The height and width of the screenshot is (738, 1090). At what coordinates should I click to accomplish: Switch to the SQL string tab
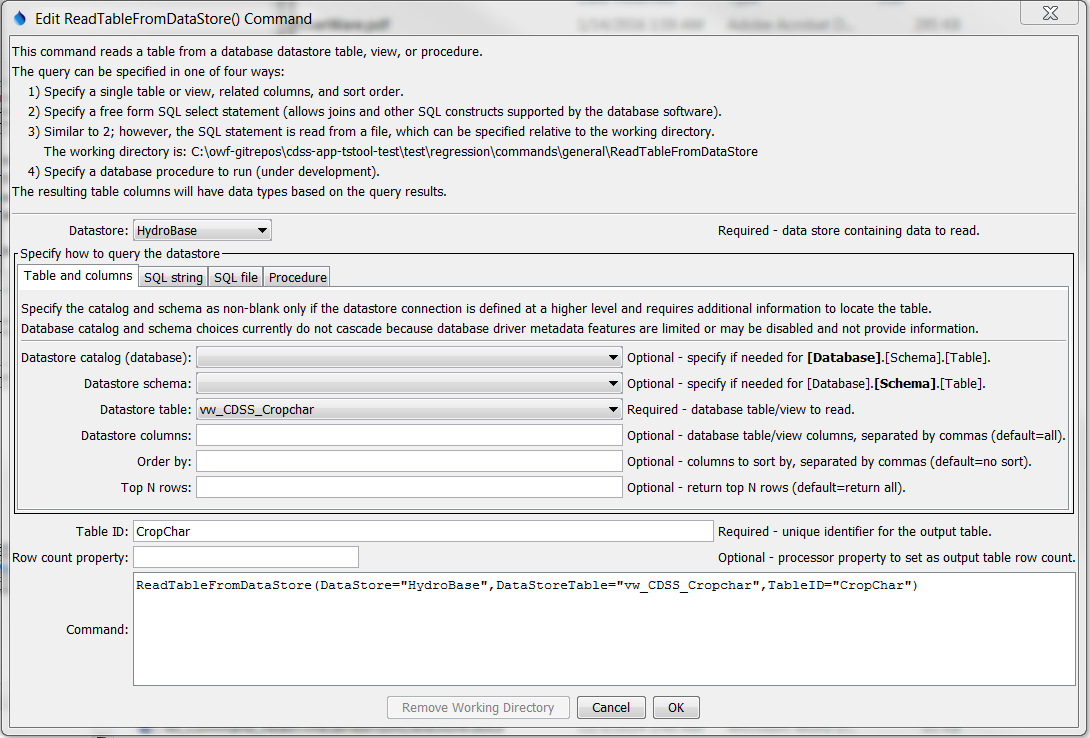pyautogui.click(x=172, y=277)
